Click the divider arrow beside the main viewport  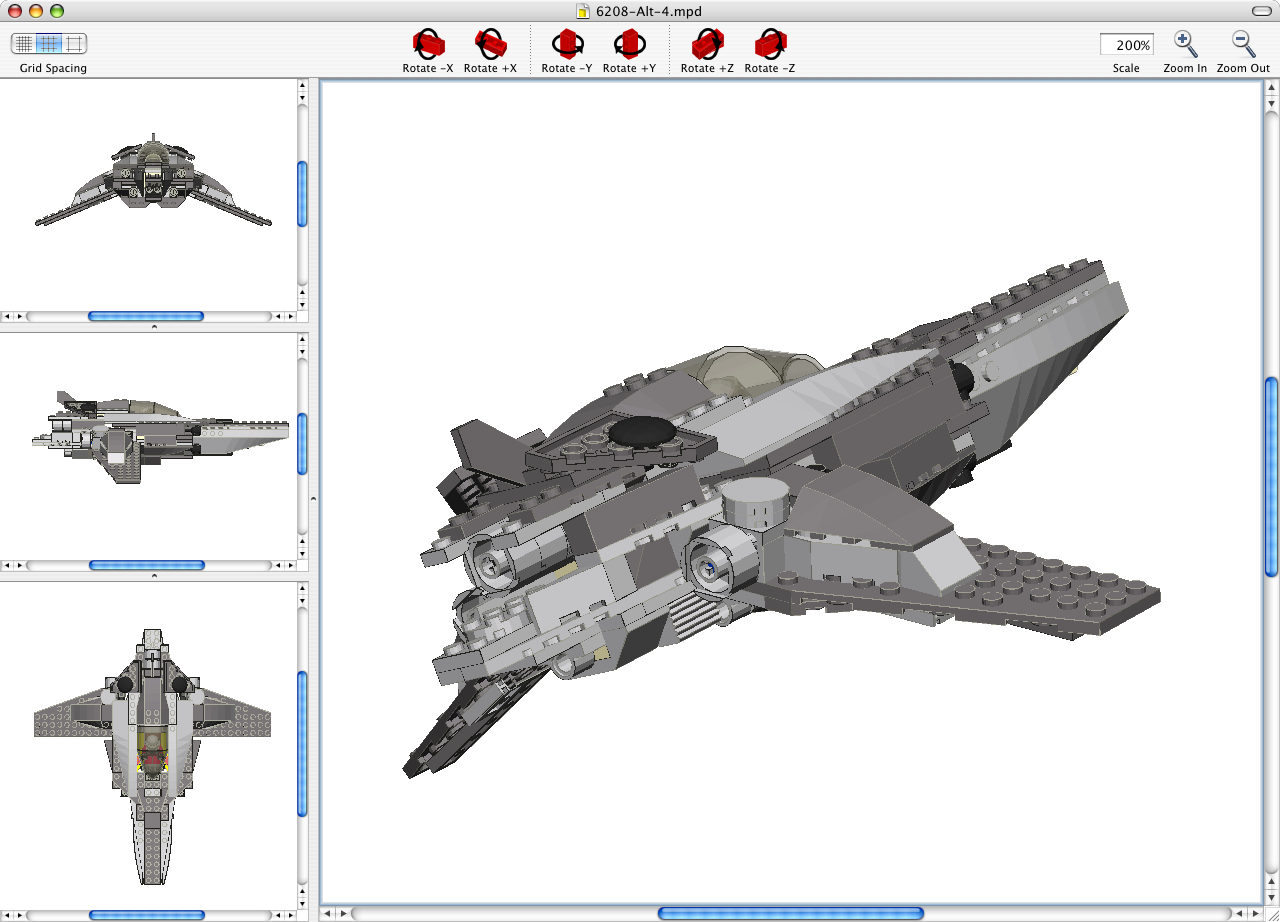(x=313, y=497)
